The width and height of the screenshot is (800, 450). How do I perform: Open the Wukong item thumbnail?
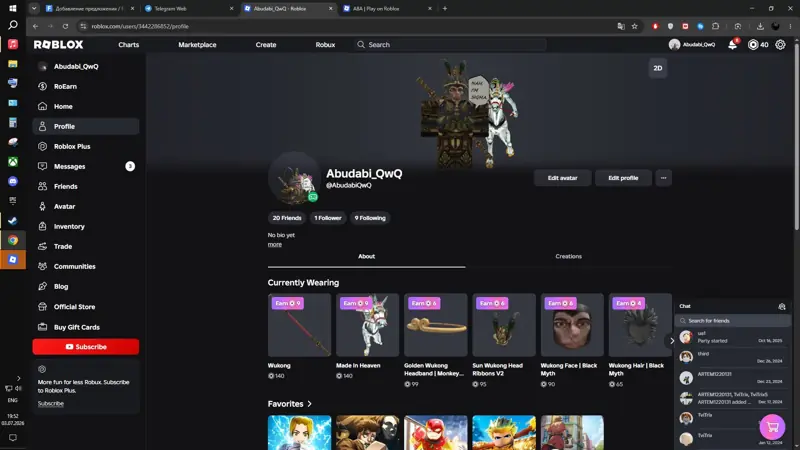pos(299,325)
